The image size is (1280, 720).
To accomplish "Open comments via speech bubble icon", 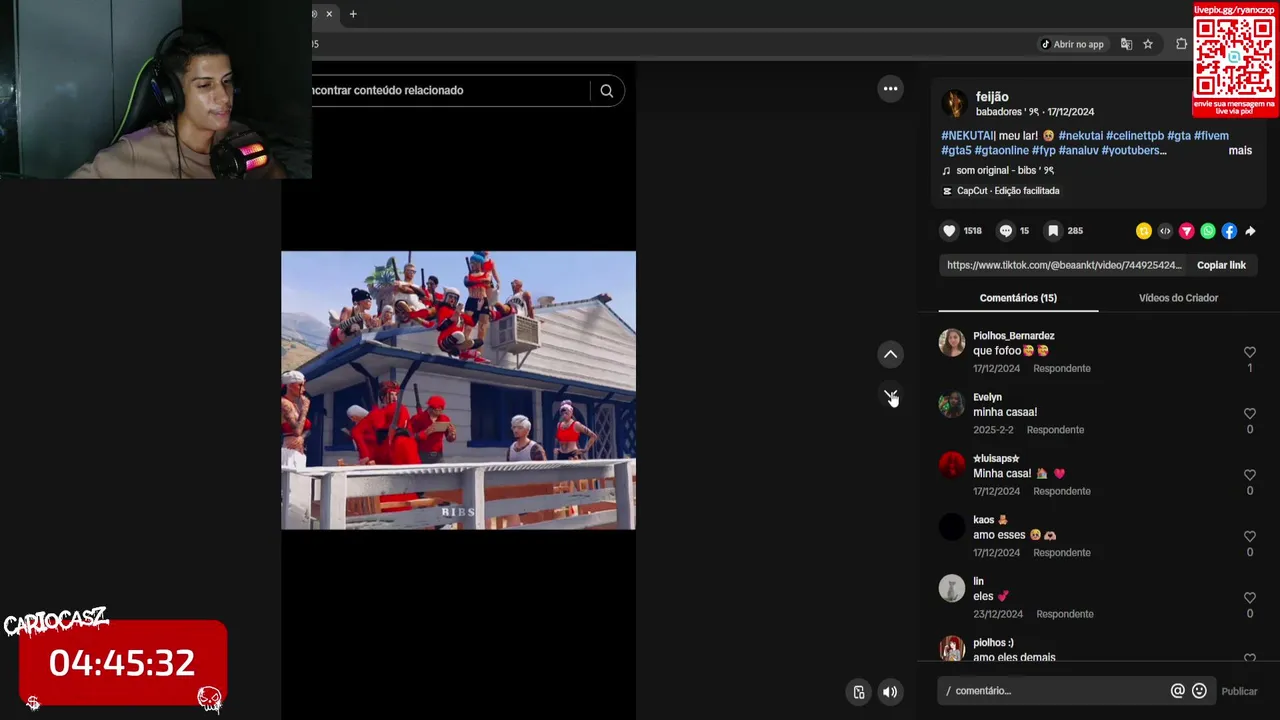I will 1006,231.
